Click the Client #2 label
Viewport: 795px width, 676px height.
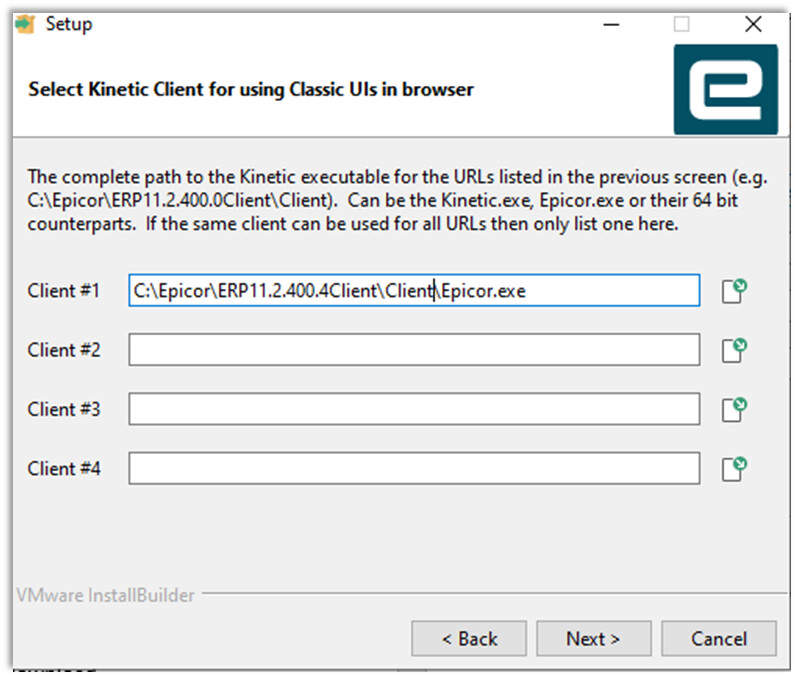click(64, 350)
